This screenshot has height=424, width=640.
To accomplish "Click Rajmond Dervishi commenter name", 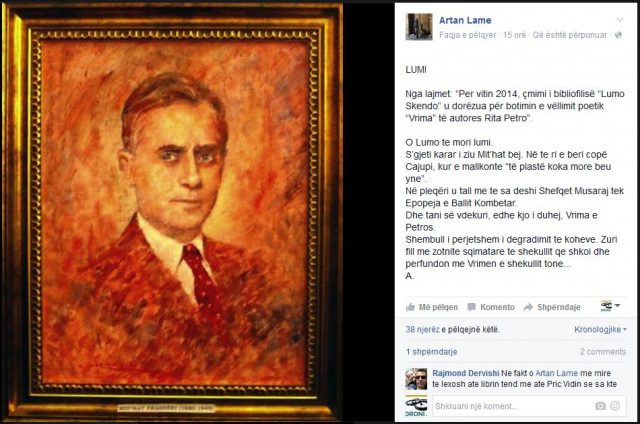I will [x=466, y=373].
